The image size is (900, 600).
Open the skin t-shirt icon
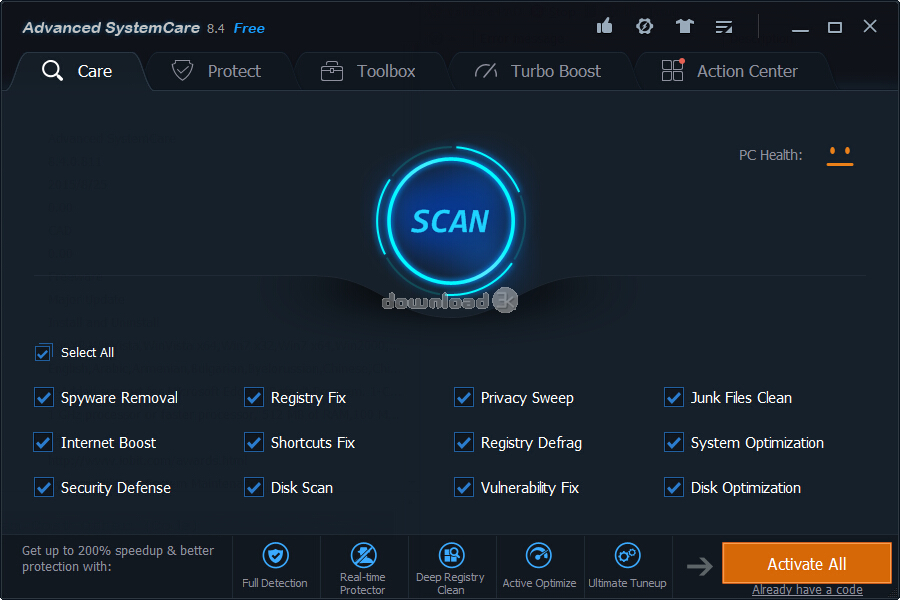click(x=684, y=26)
